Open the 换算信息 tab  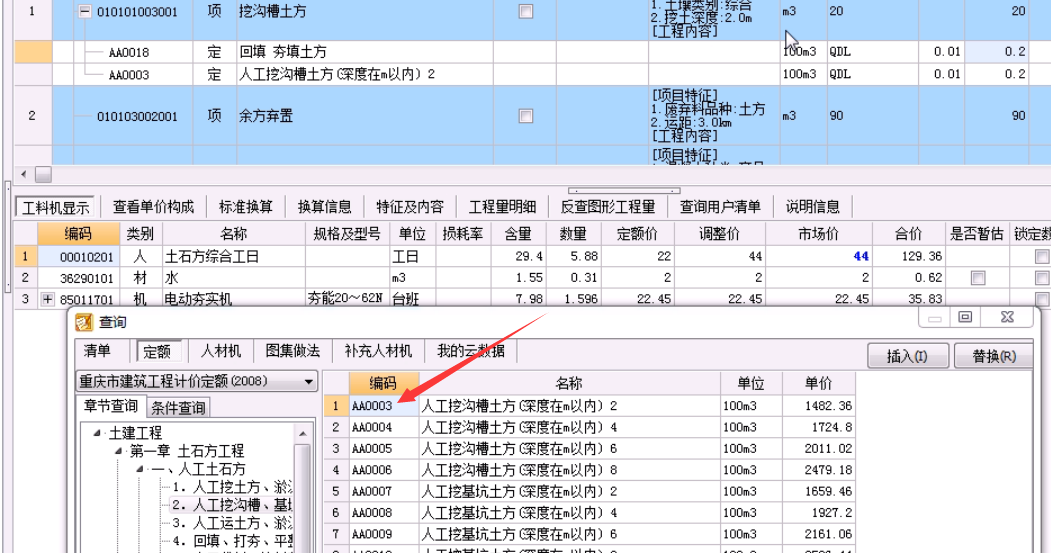(324, 207)
